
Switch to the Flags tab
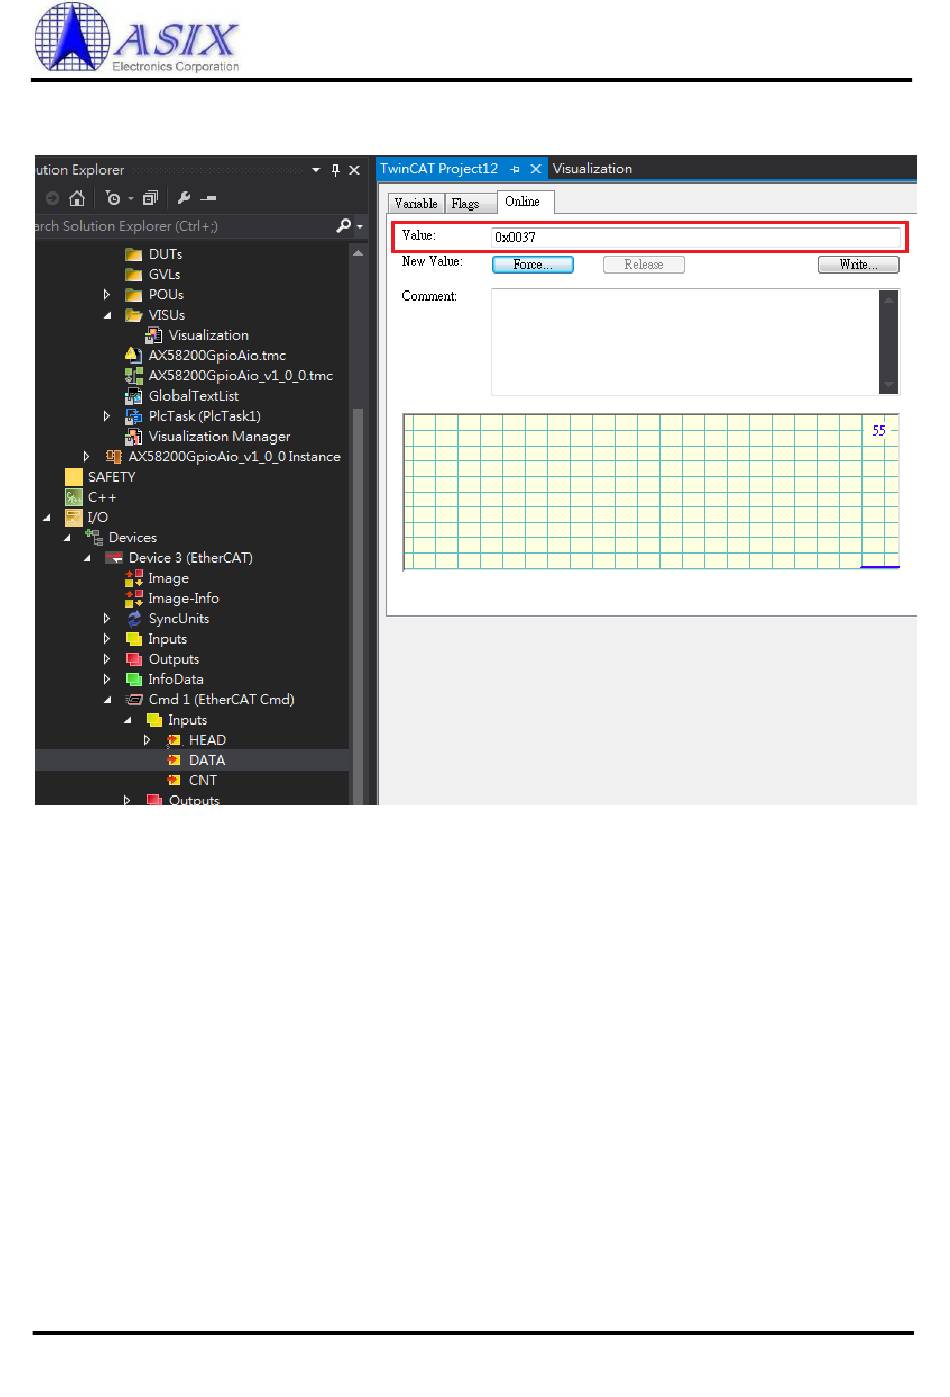(x=470, y=203)
